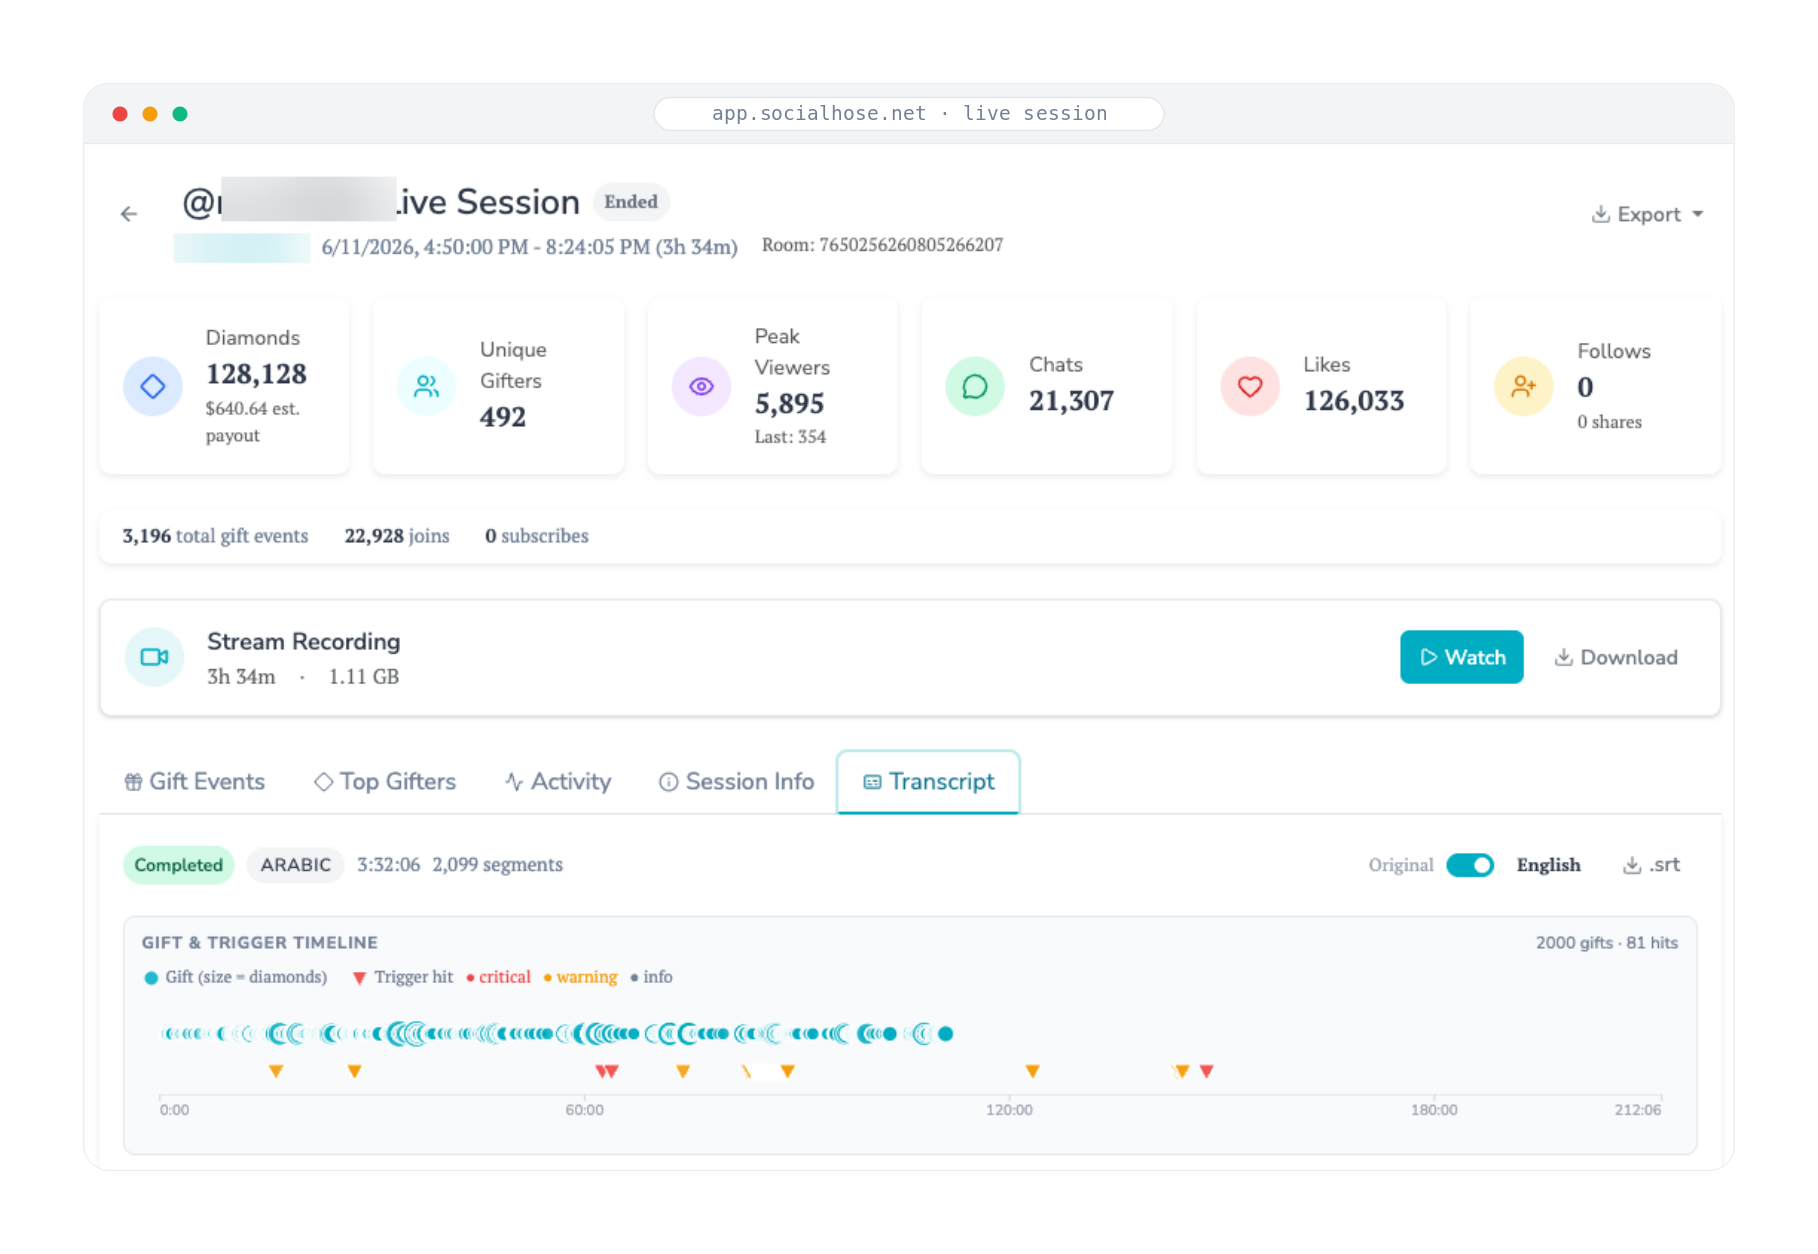Click the address bar showing app.socialhose.net

909,114
